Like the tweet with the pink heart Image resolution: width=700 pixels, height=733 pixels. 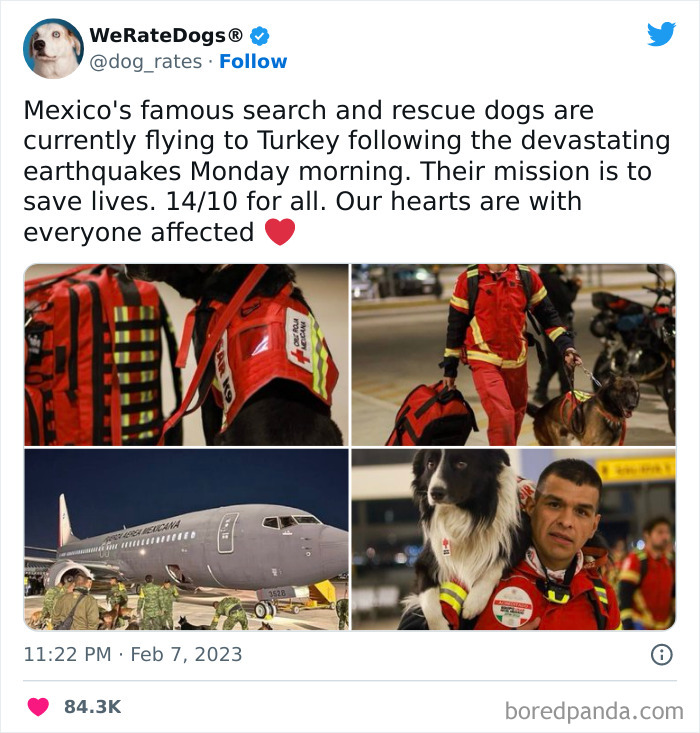click(x=38, y=707)
